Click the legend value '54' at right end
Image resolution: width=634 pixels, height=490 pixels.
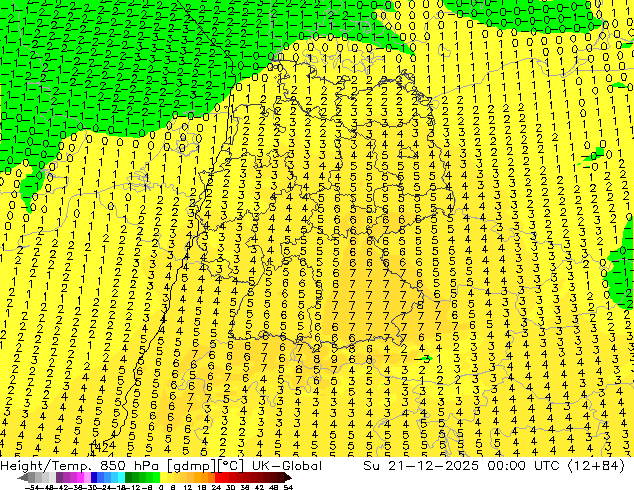pos(288,487)
